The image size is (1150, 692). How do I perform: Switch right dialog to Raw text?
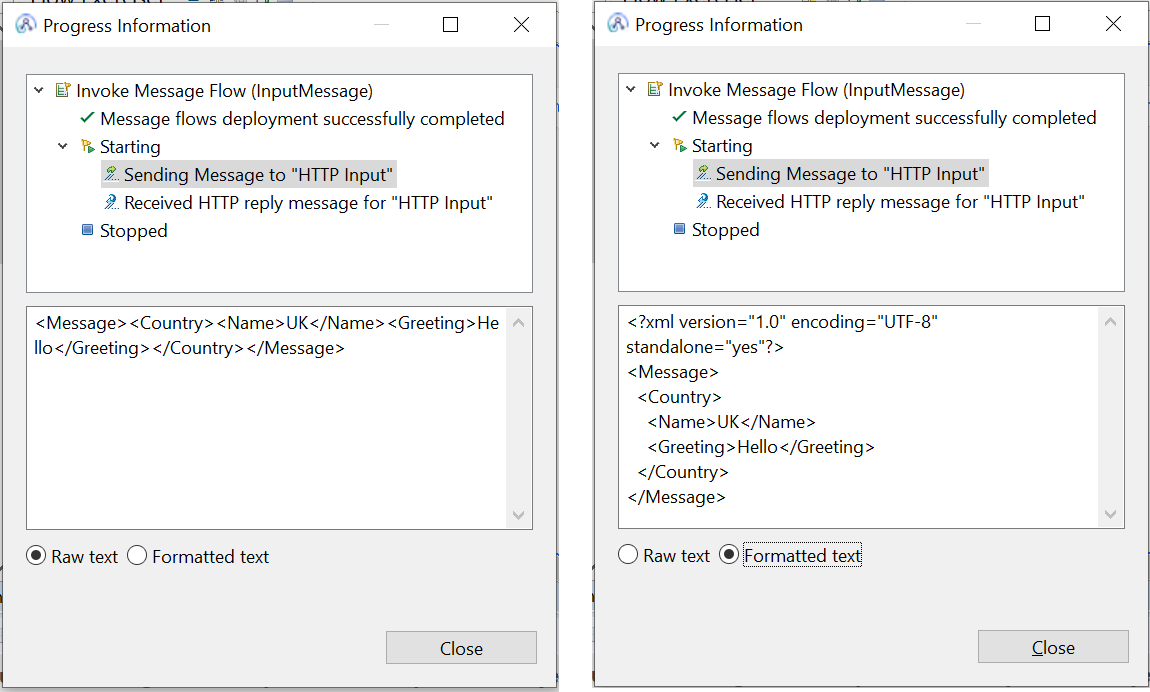point(628,553)
